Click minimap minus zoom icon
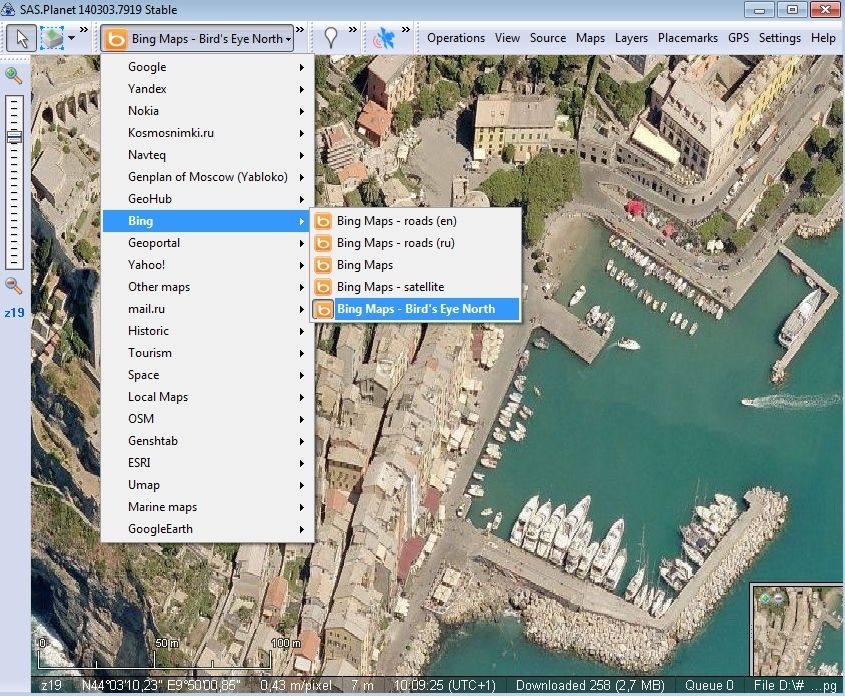This screenshot has height=696, width=845. [779, 597]
